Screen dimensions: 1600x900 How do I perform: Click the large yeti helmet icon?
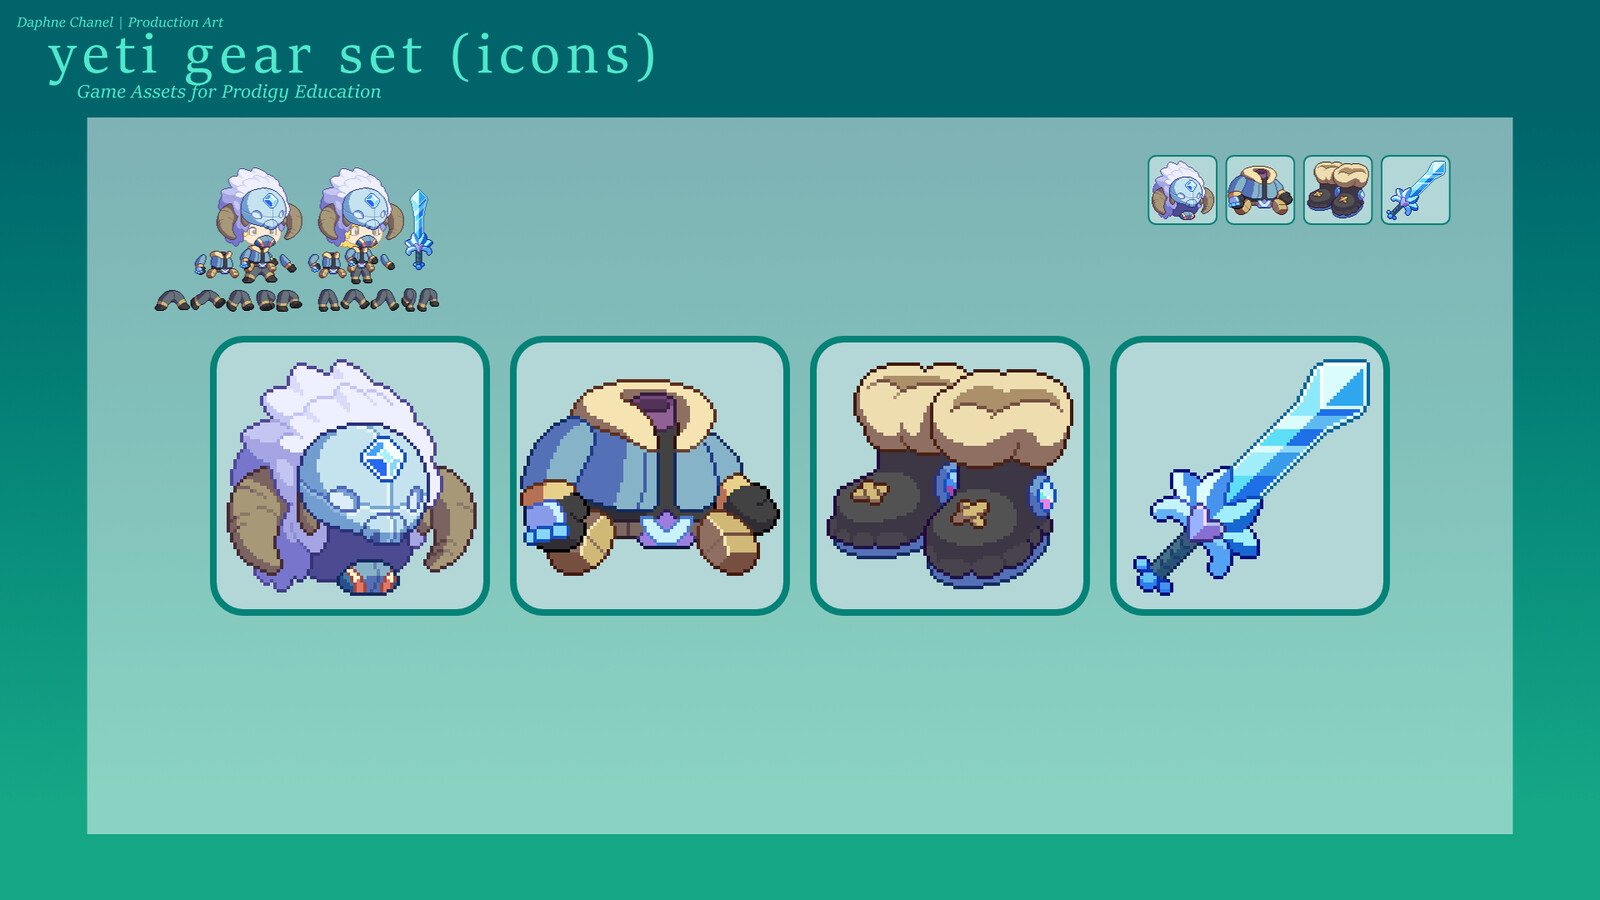point(350,476)
